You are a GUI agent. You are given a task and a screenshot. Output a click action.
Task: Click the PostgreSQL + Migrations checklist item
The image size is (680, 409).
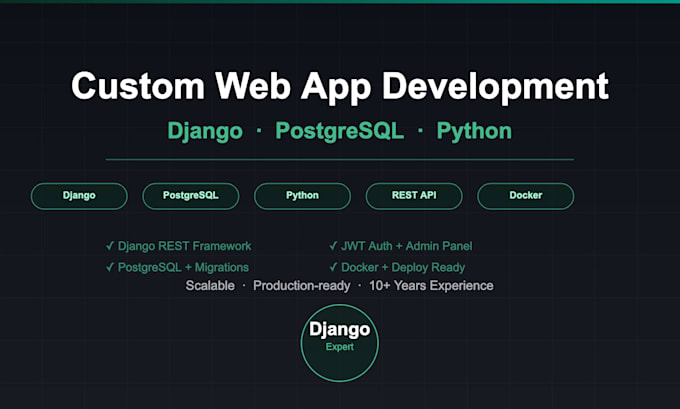coord(177,268)
